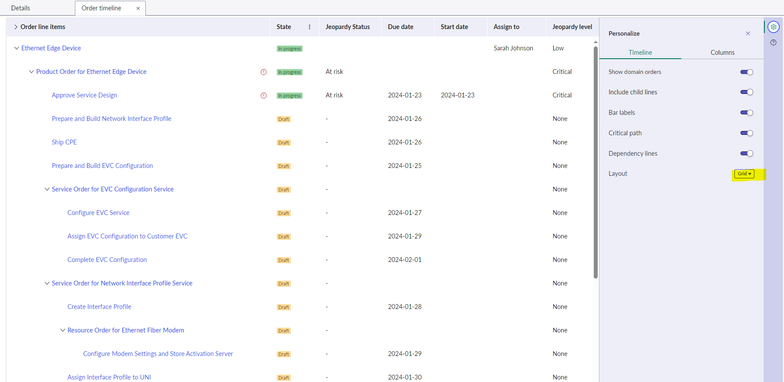Viewport: 784px width, 382px height.
Task: Open Resource Order for Ethernet Fiber Modem
Action: [x=126, y=330]
